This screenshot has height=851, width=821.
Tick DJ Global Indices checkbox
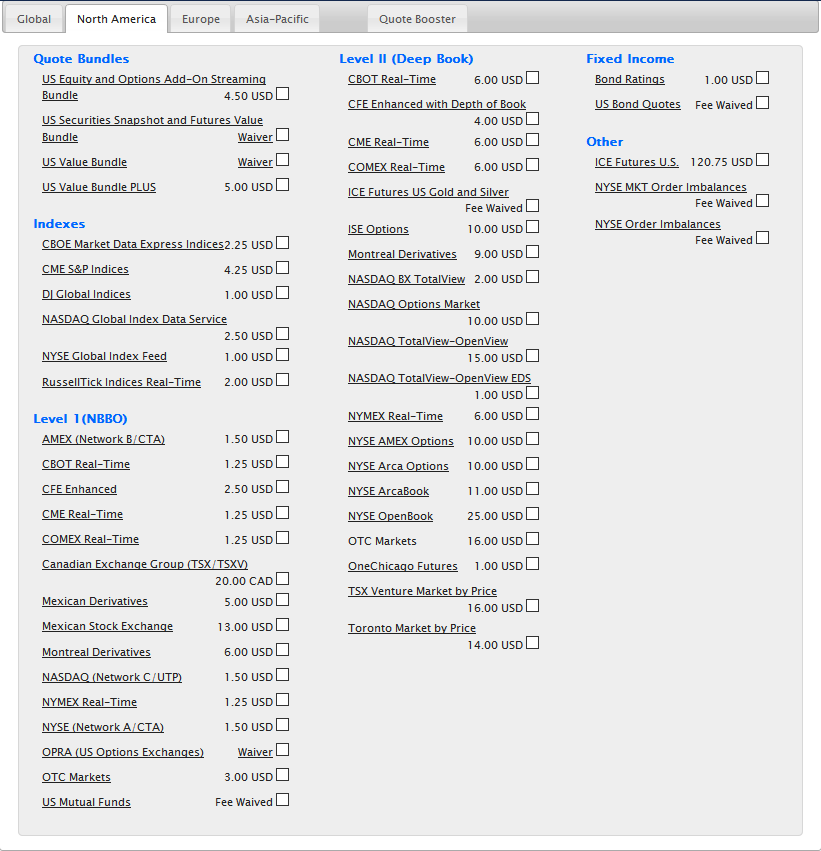[282, 293]
